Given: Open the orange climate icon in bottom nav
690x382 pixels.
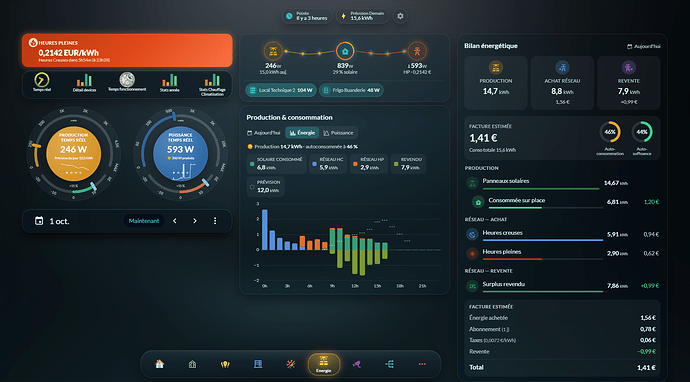Looking at the screenshot, I should point(290,364).
